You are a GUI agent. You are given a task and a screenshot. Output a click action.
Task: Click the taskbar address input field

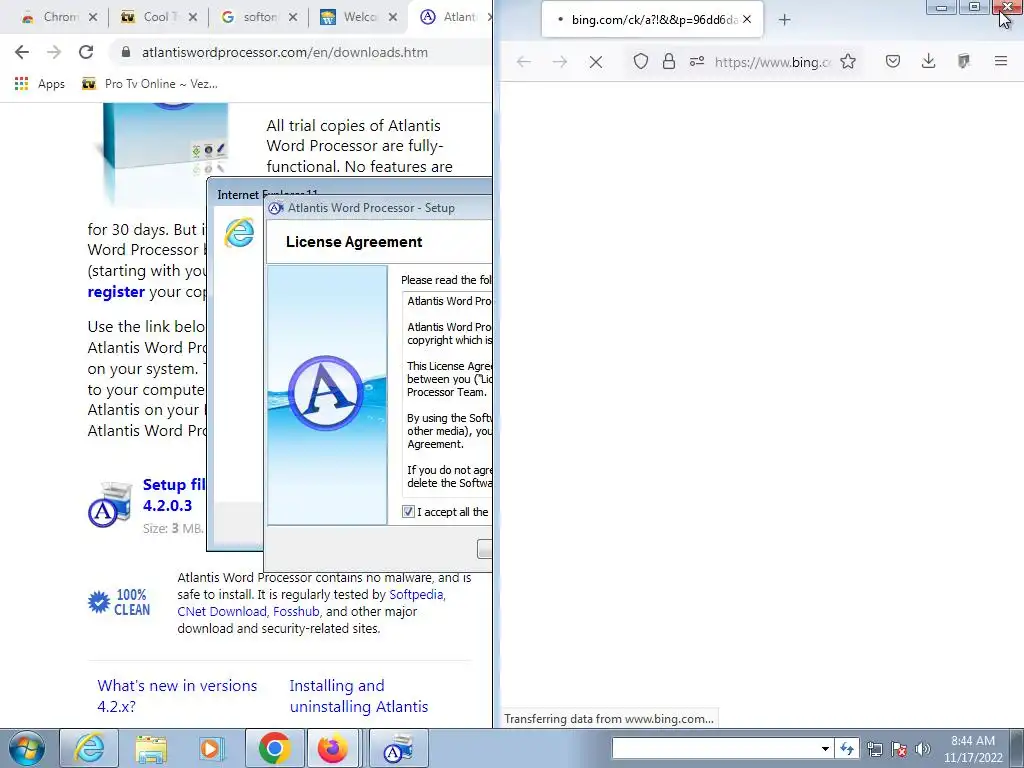pos(715,748)
